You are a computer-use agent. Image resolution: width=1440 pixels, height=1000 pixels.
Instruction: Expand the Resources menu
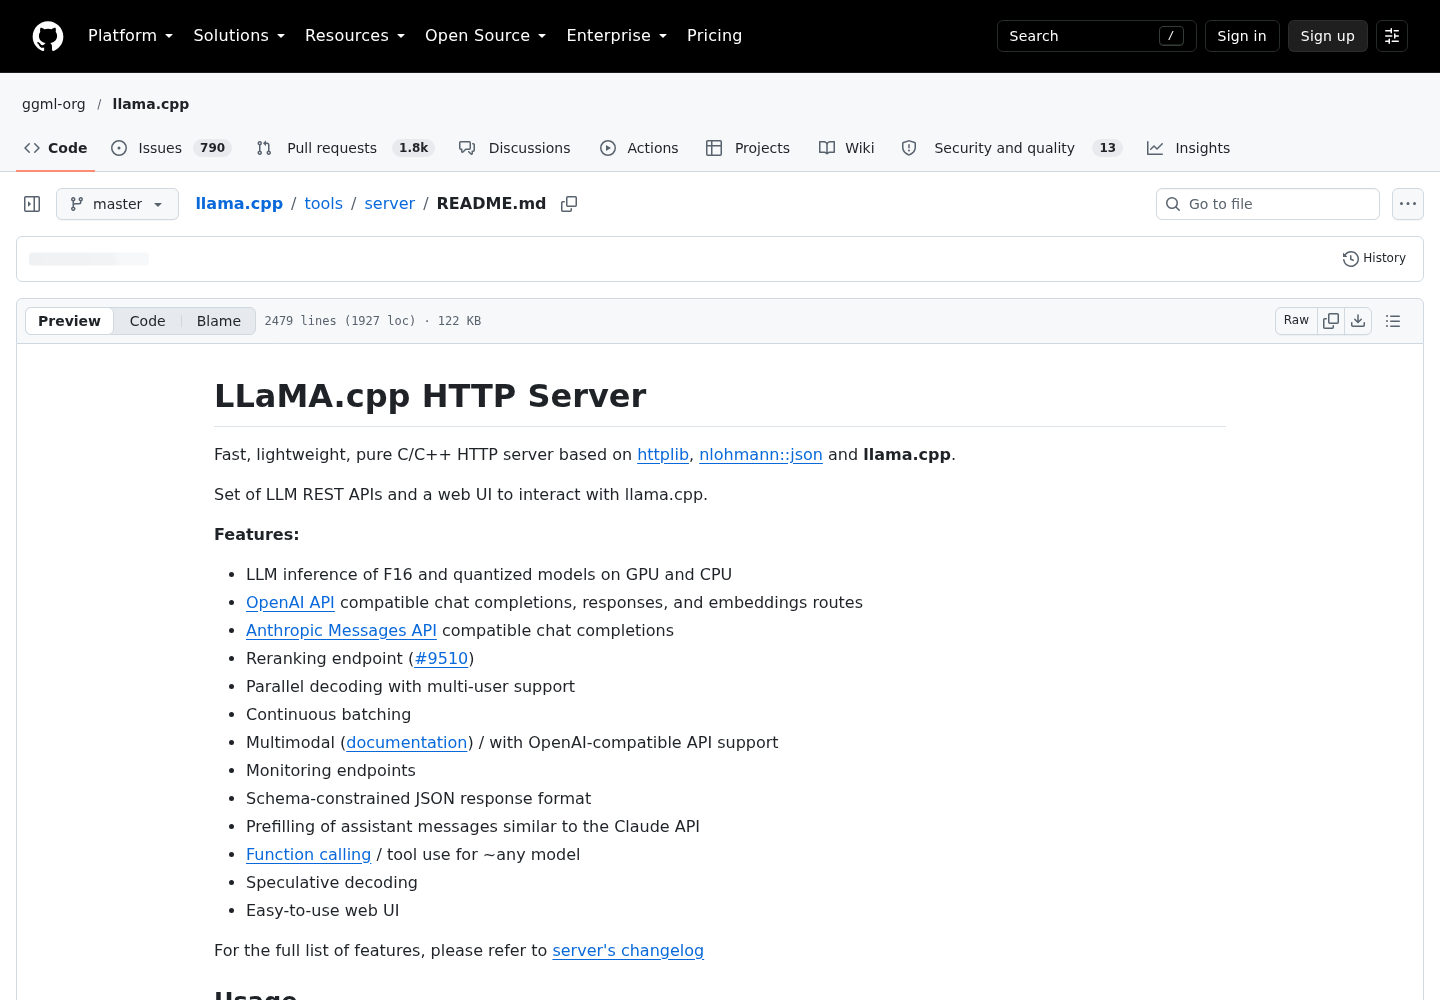click(355, 36)
